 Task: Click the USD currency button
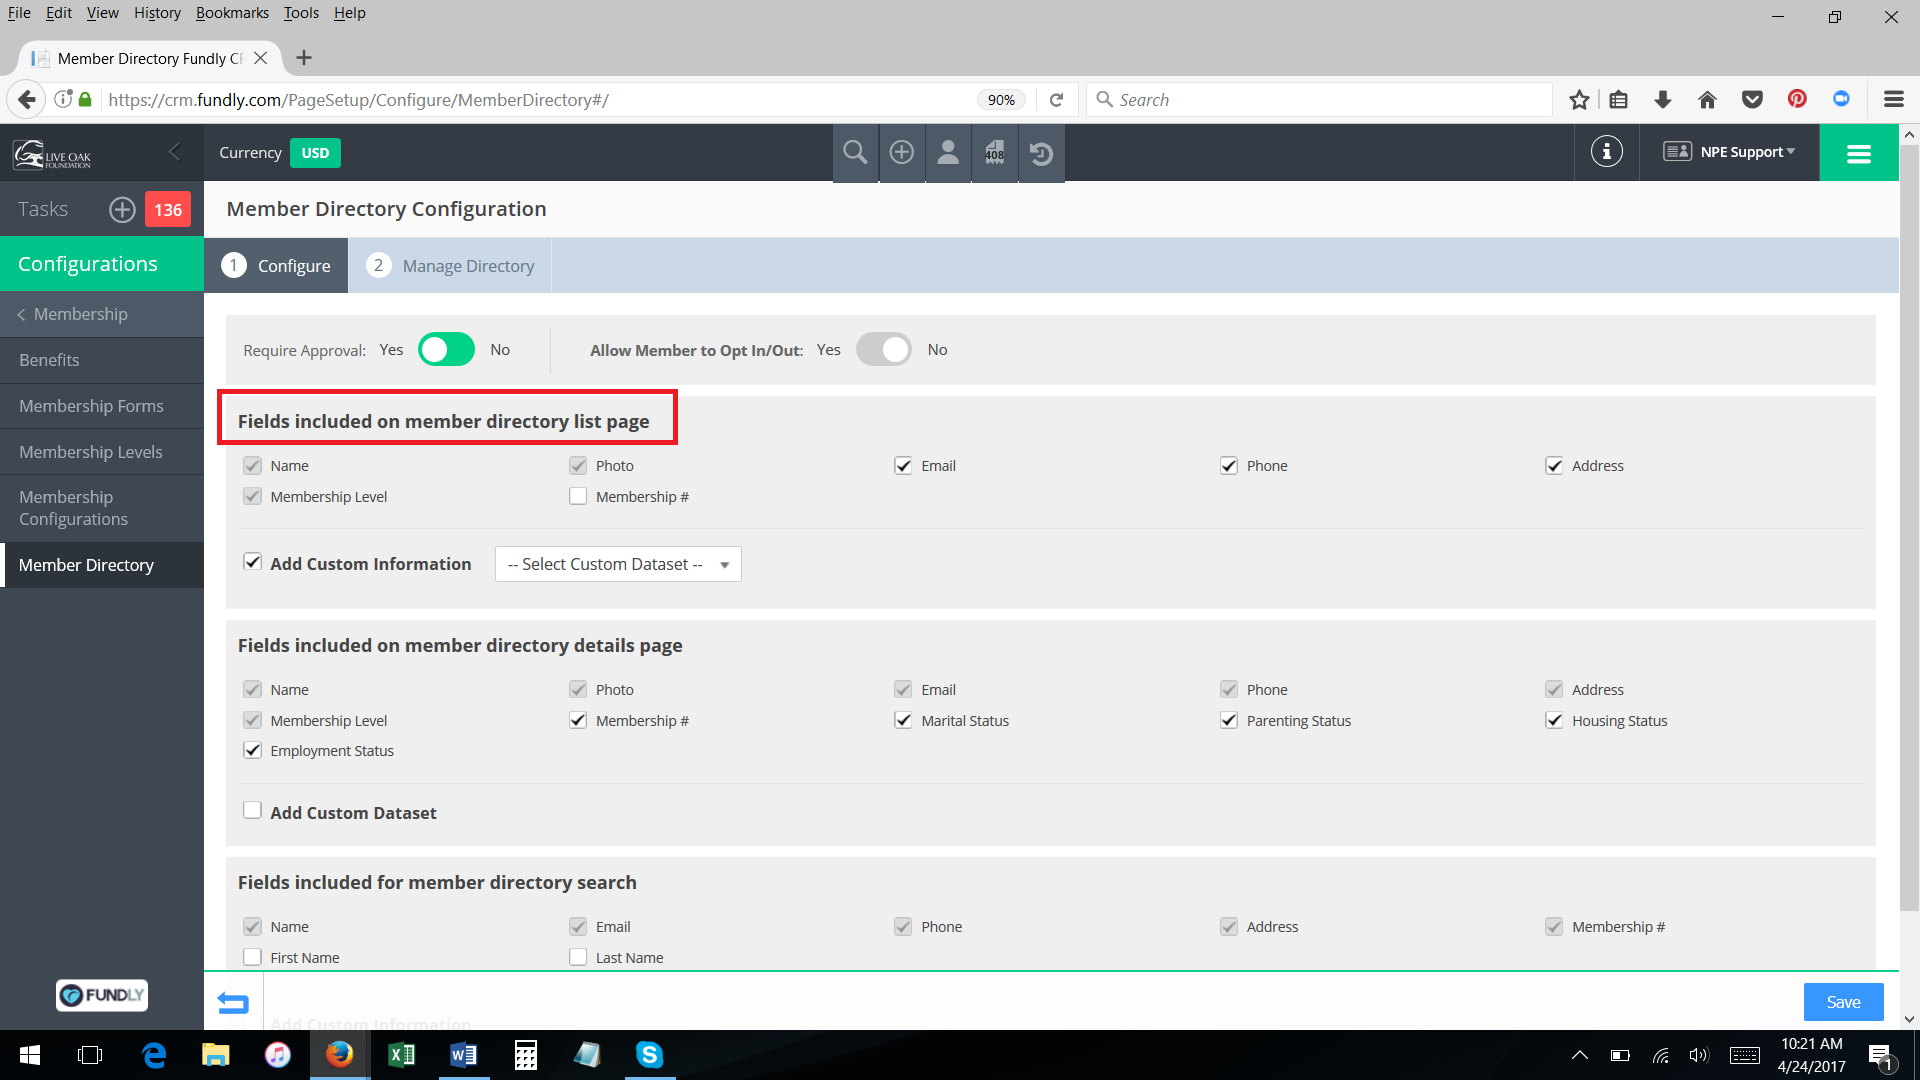pyautogui.click(x=315, y=153)
